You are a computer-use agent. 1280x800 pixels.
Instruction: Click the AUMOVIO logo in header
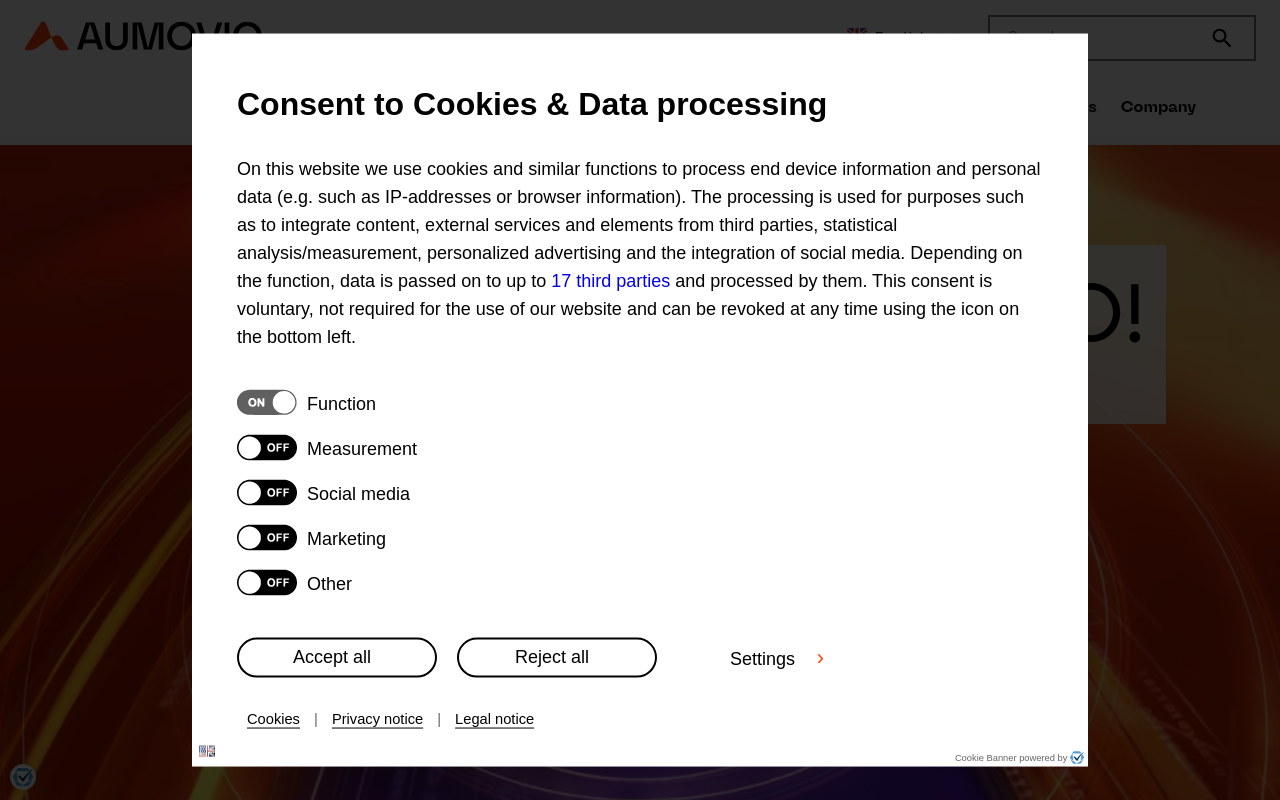coord(143,36)
